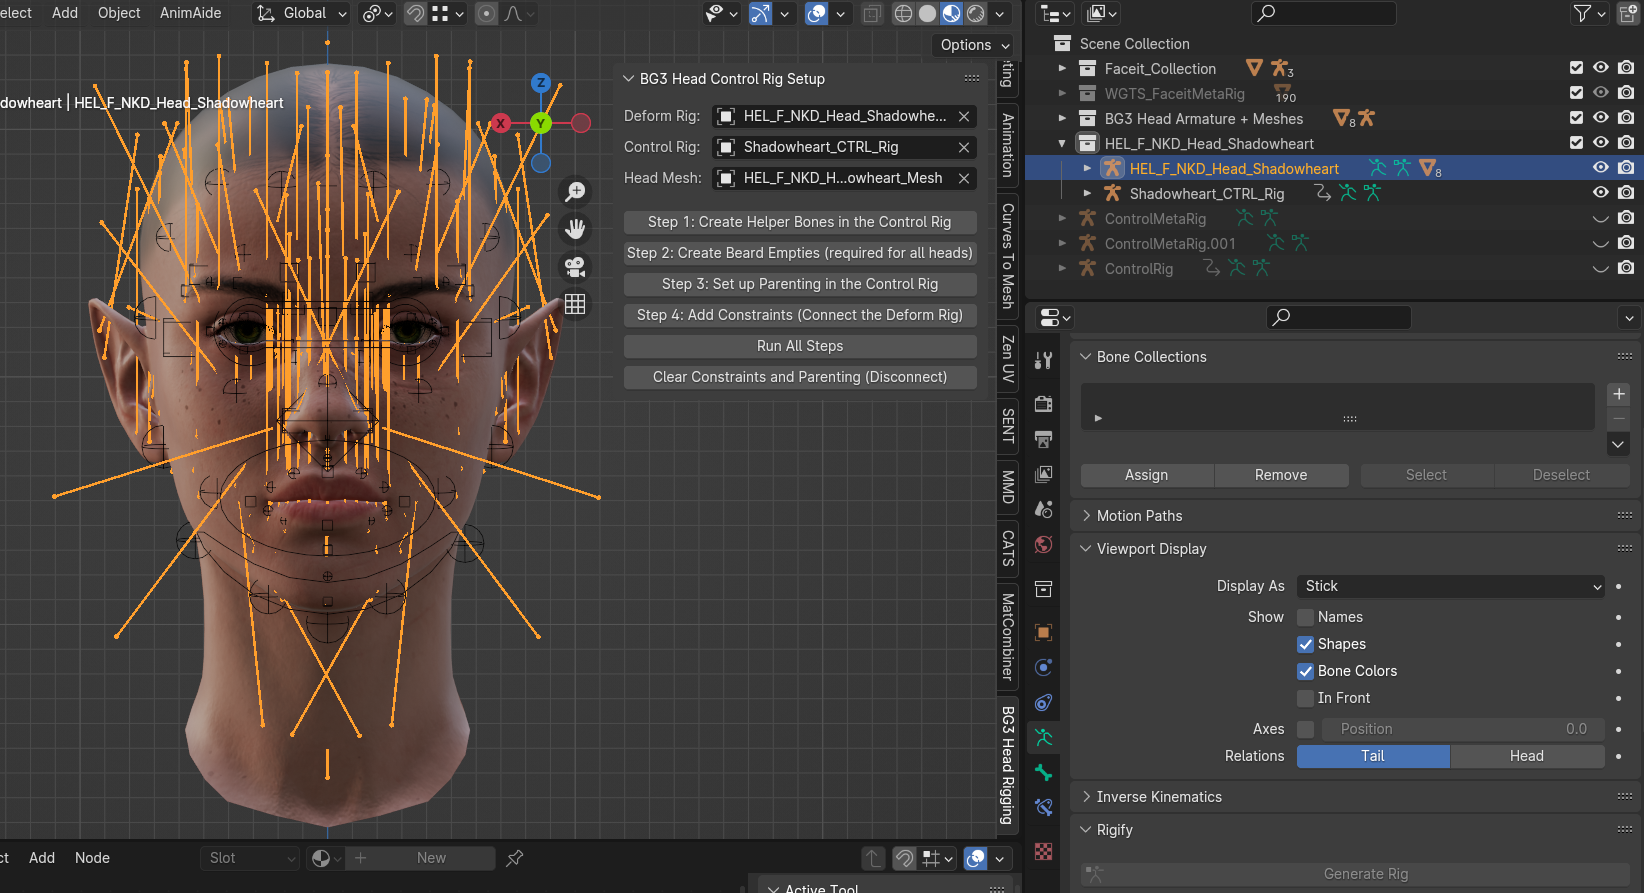Switch to Zen UV sidebar tab
The image size is (1644, 893).
click(x=1008, y=359)
